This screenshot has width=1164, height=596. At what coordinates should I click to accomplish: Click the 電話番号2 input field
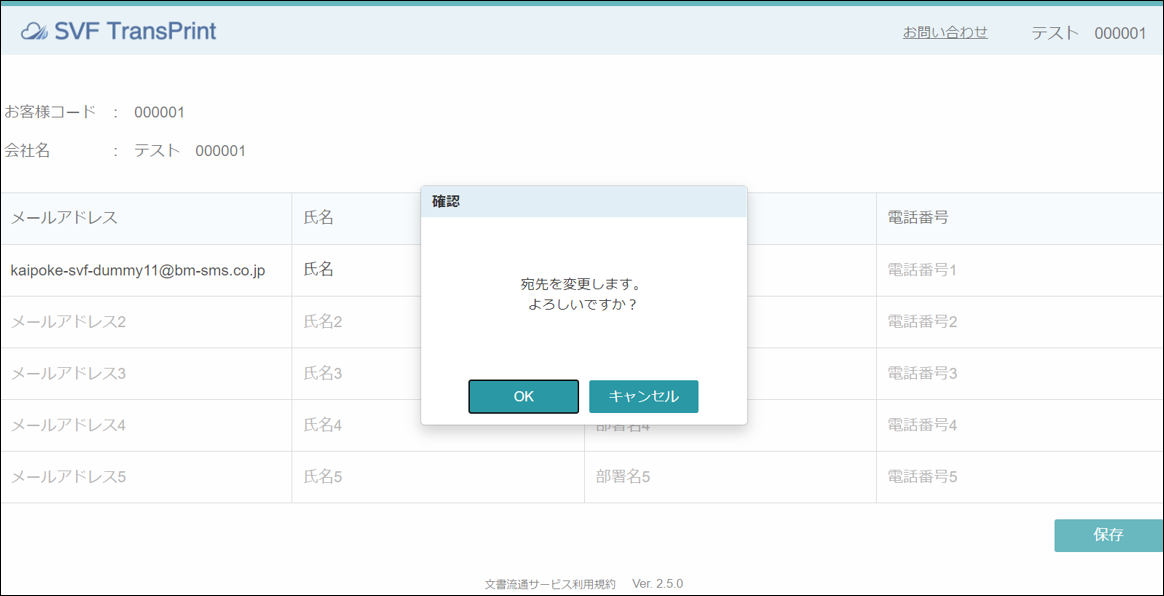pos(1020,322)
